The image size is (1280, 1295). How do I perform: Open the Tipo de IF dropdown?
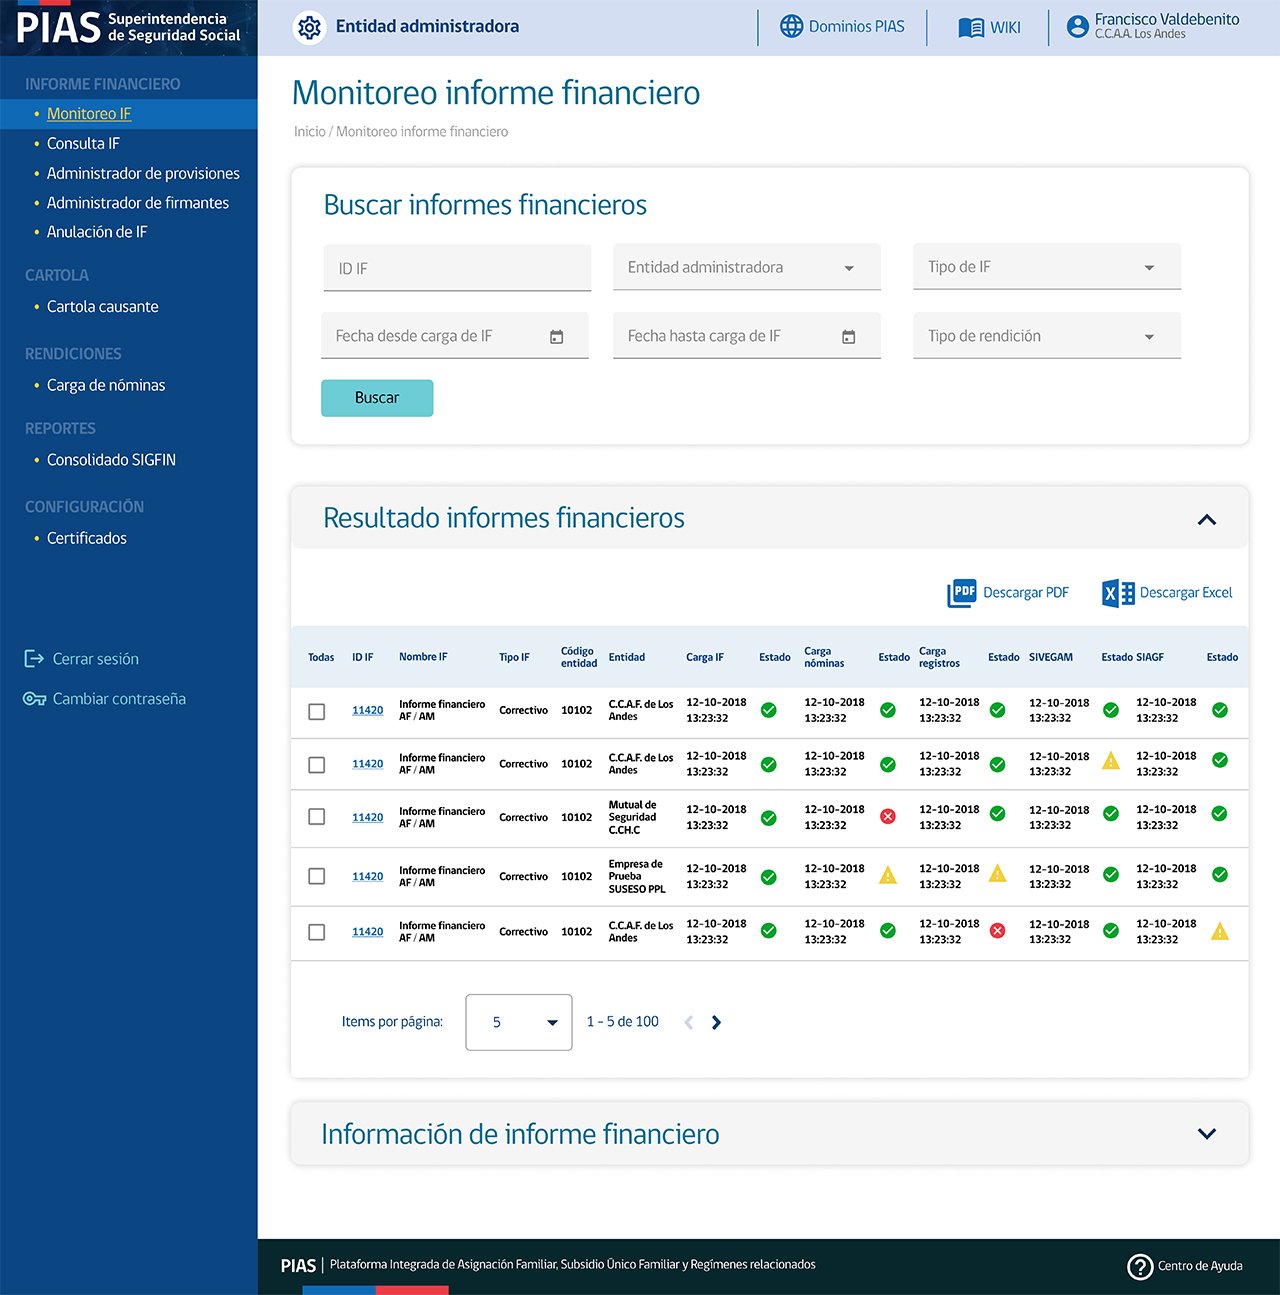[1047, 267]
